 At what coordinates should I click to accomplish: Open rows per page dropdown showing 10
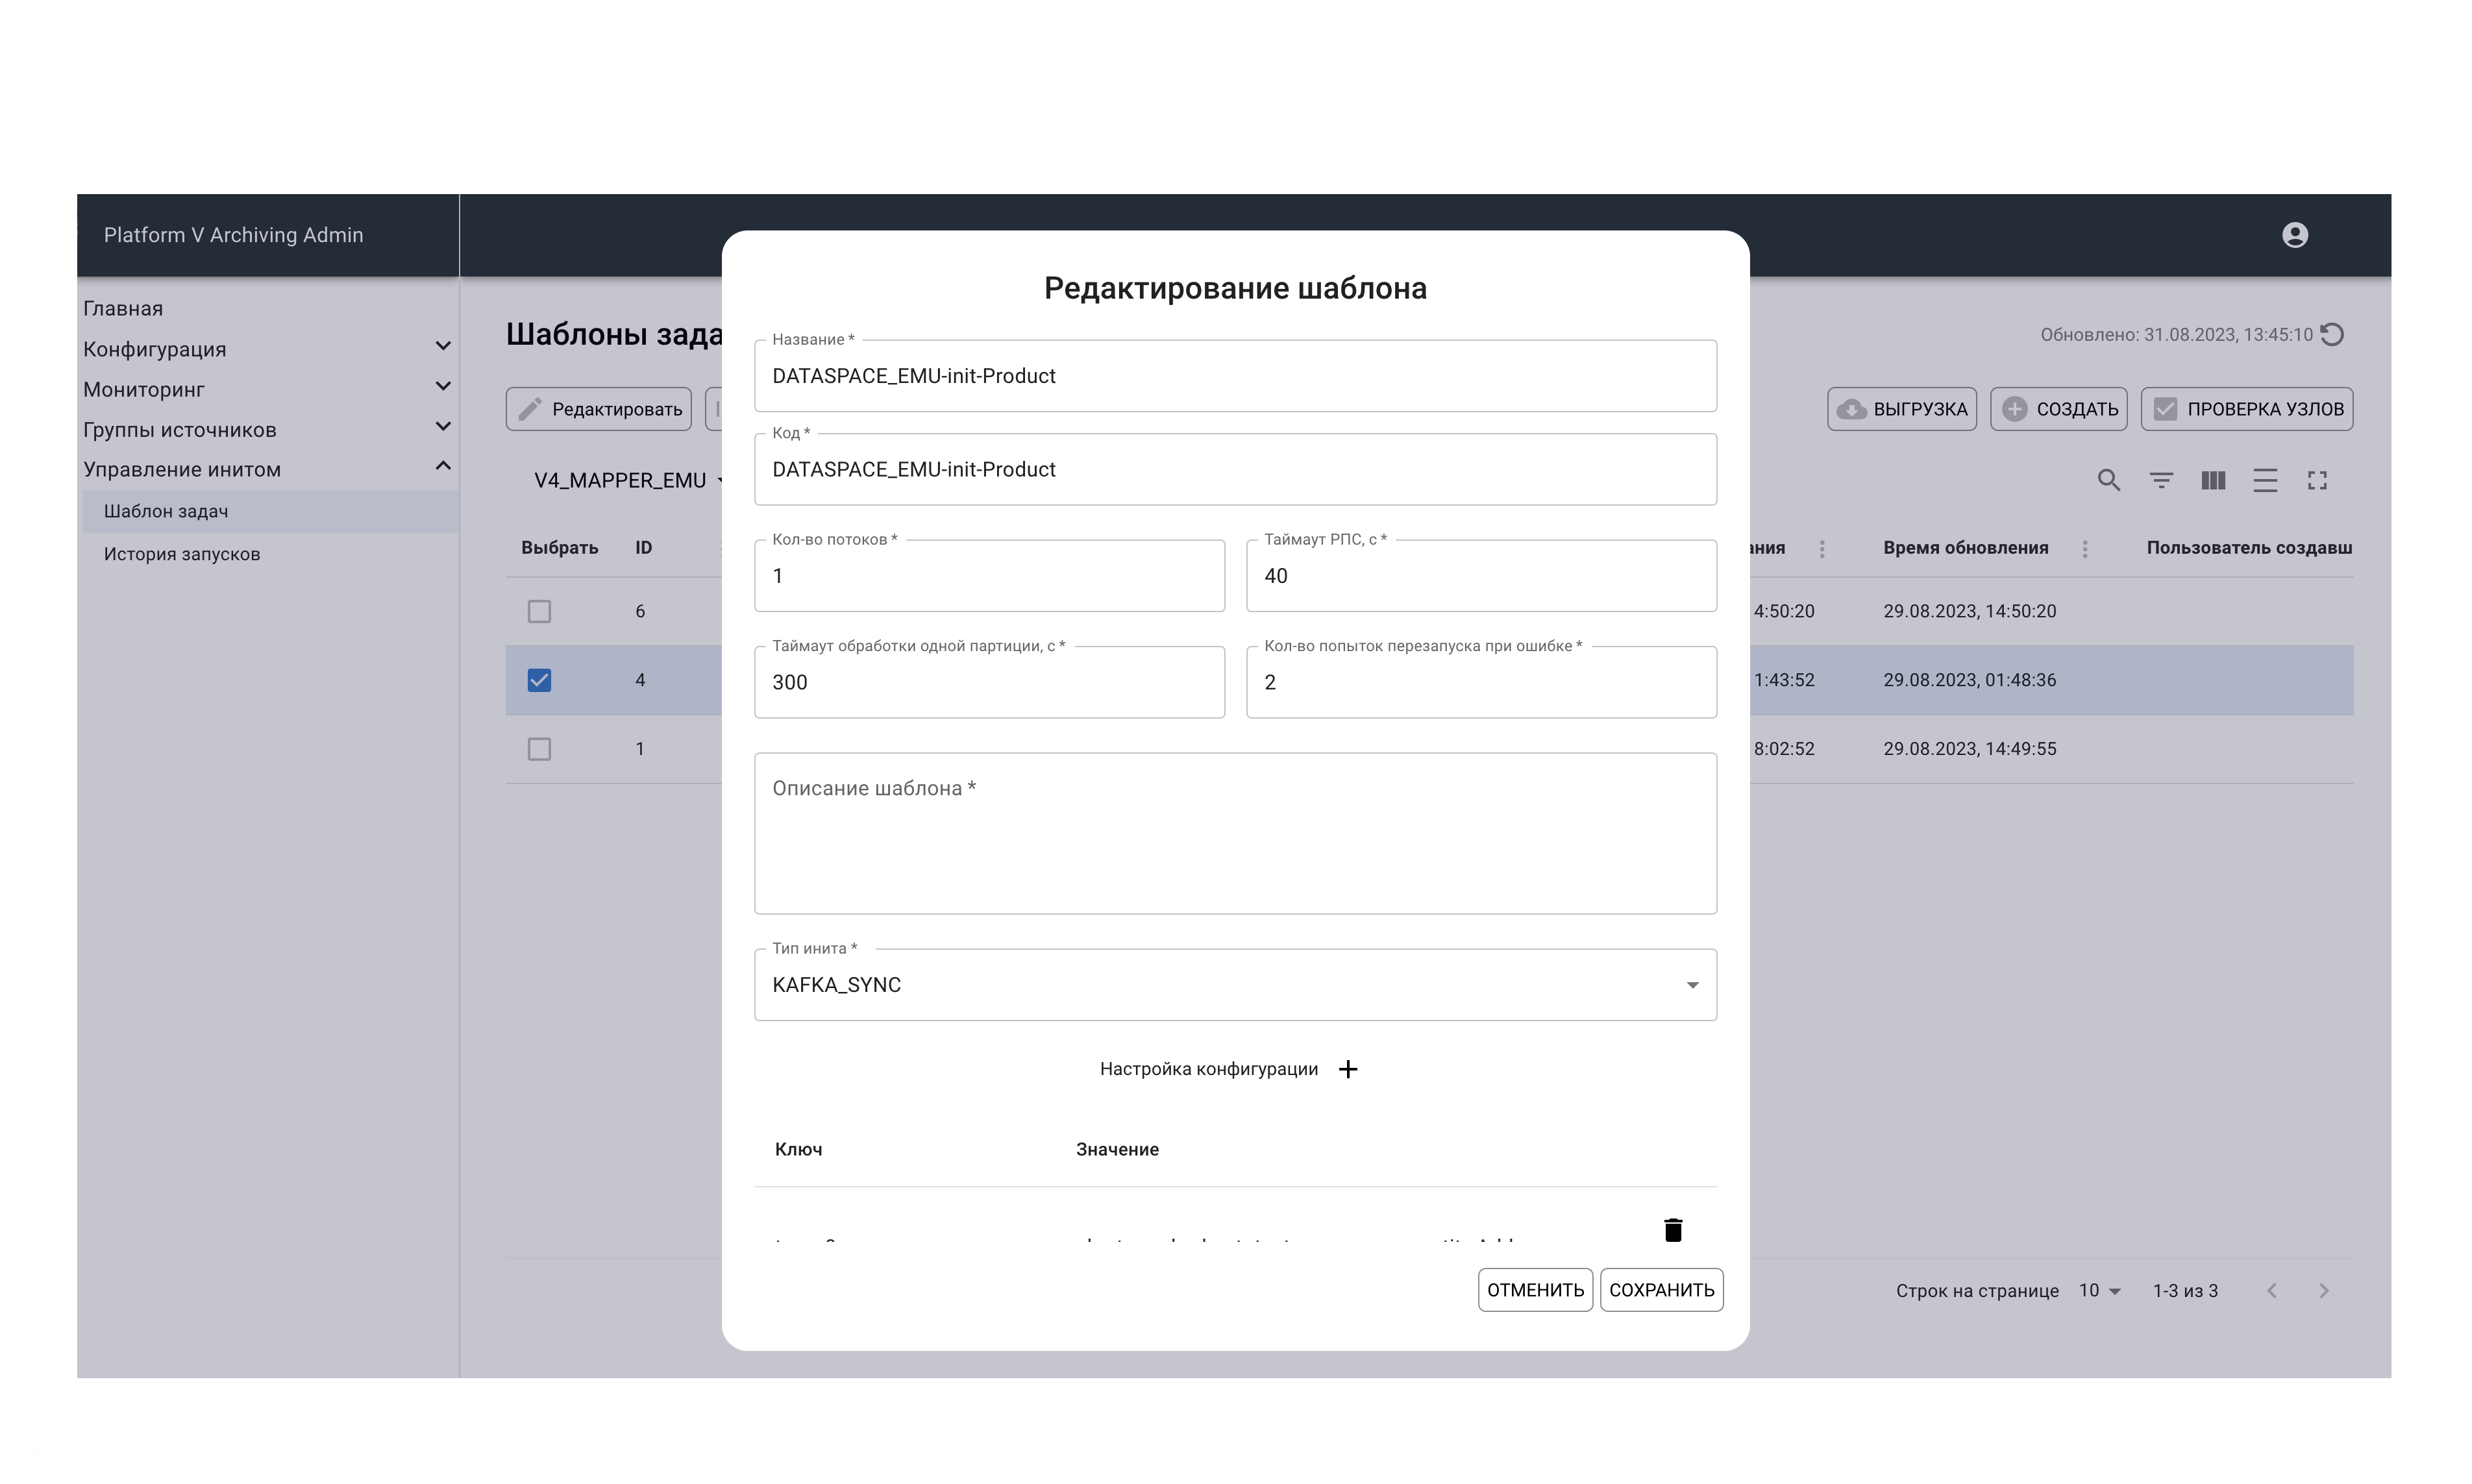[2099, 1291]
